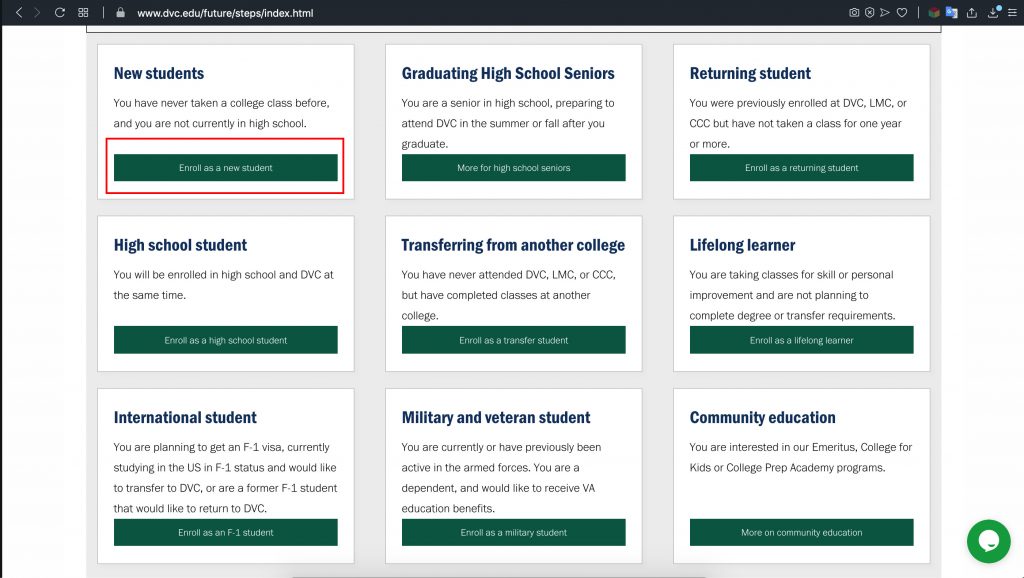Click More for high school seniors

(x=513, y=168)
